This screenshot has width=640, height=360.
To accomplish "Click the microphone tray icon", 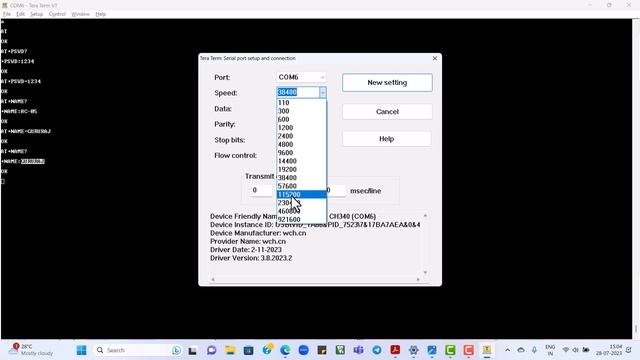I will pos(534,350).
